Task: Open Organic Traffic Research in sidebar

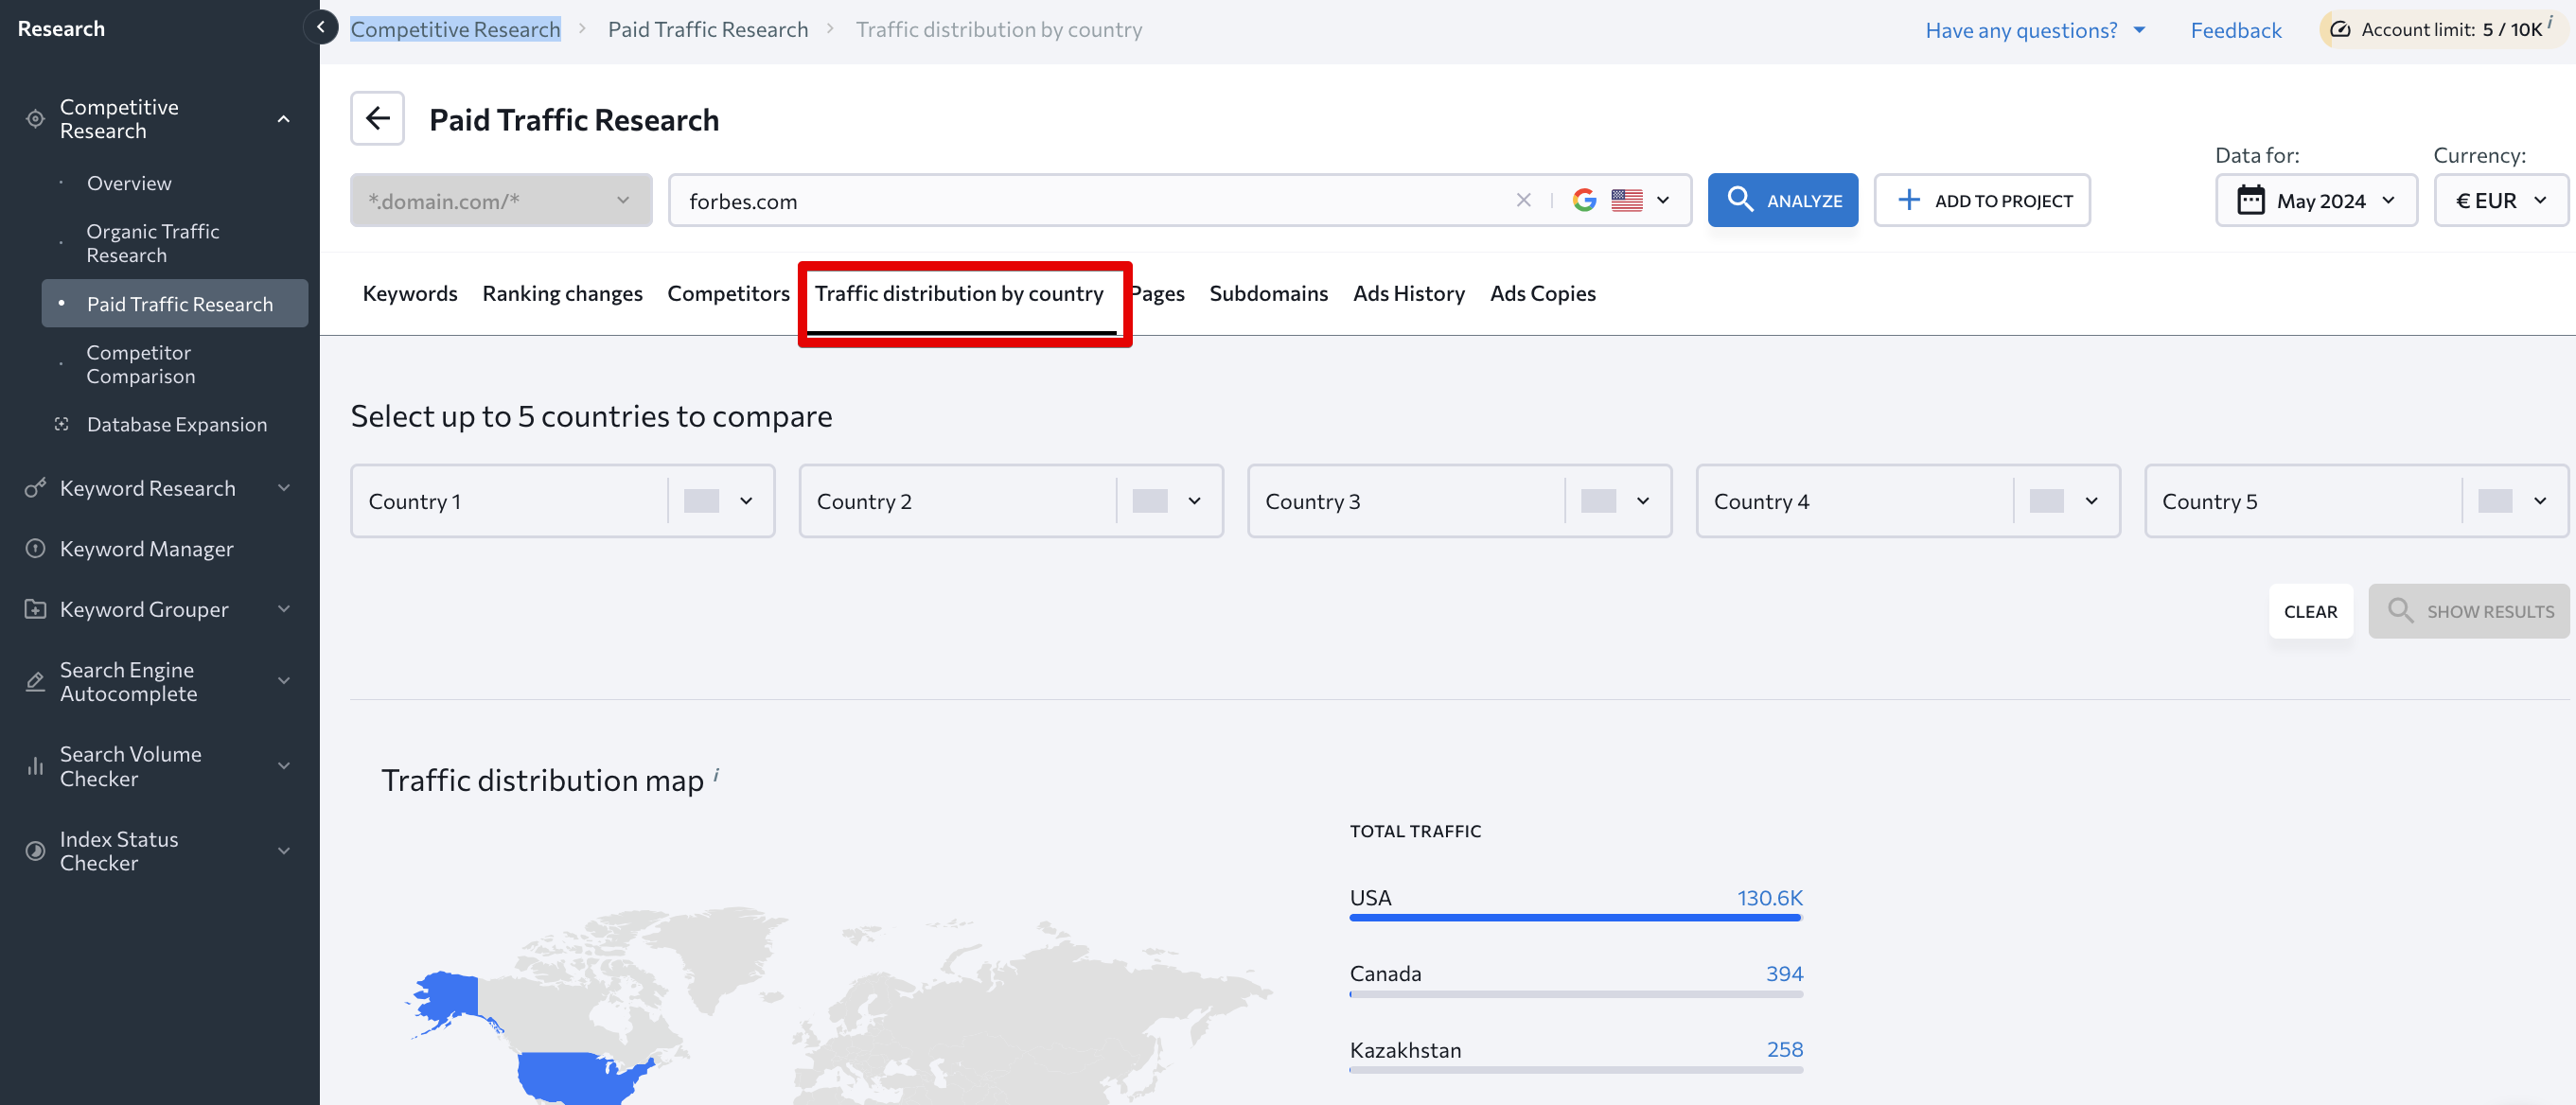Action: point(152,243)
